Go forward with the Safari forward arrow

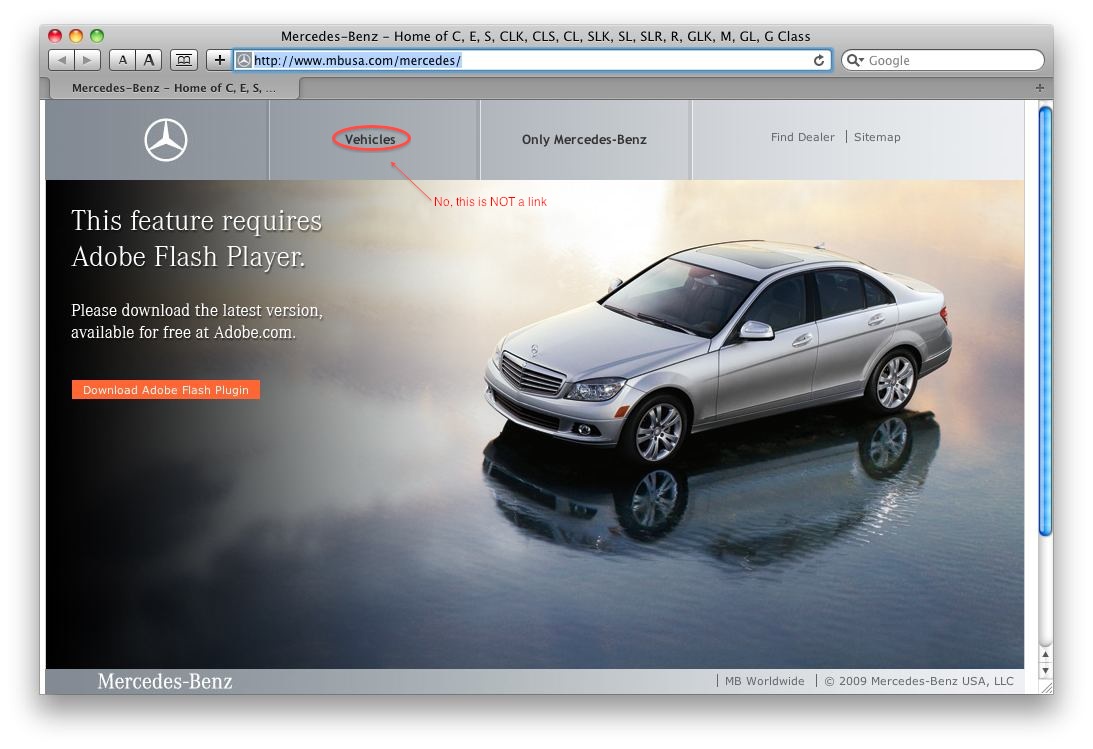[x=88, y=61]
